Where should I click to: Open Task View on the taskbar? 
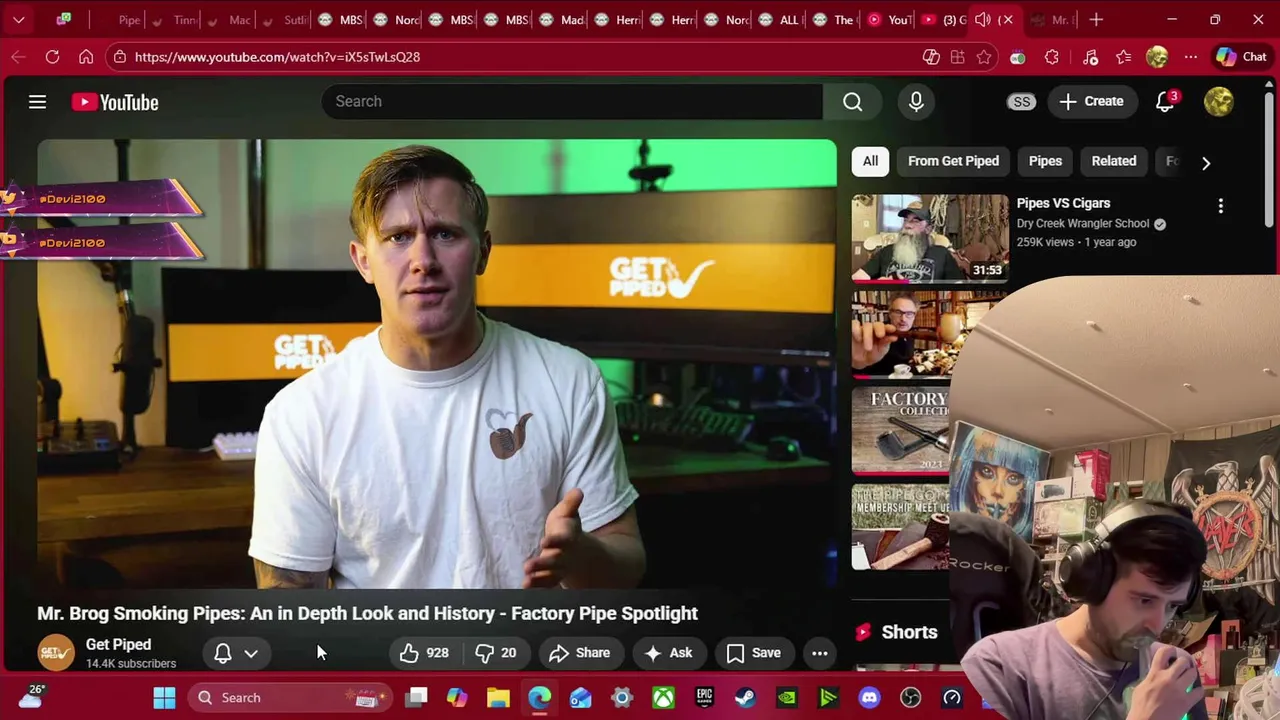(x=417, y=697)
